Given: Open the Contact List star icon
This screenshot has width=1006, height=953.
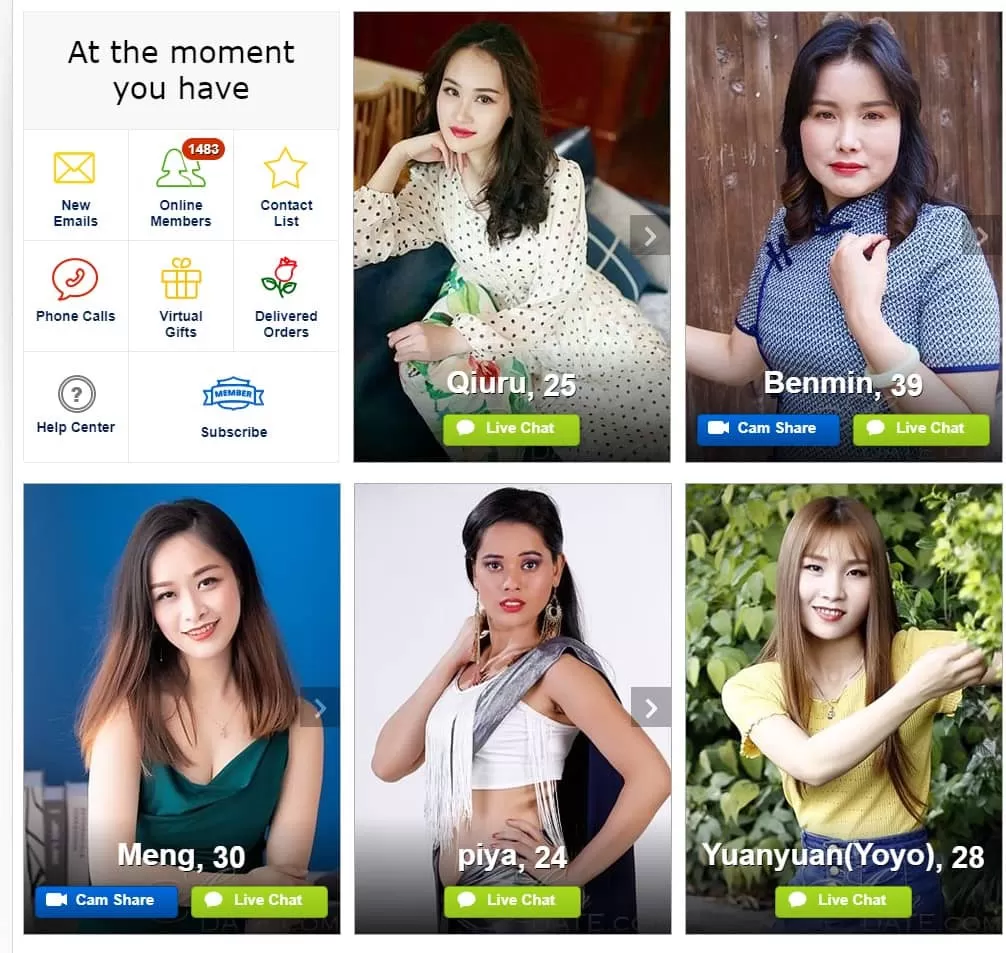Looking at the screenshot, I should coord(286,167).
